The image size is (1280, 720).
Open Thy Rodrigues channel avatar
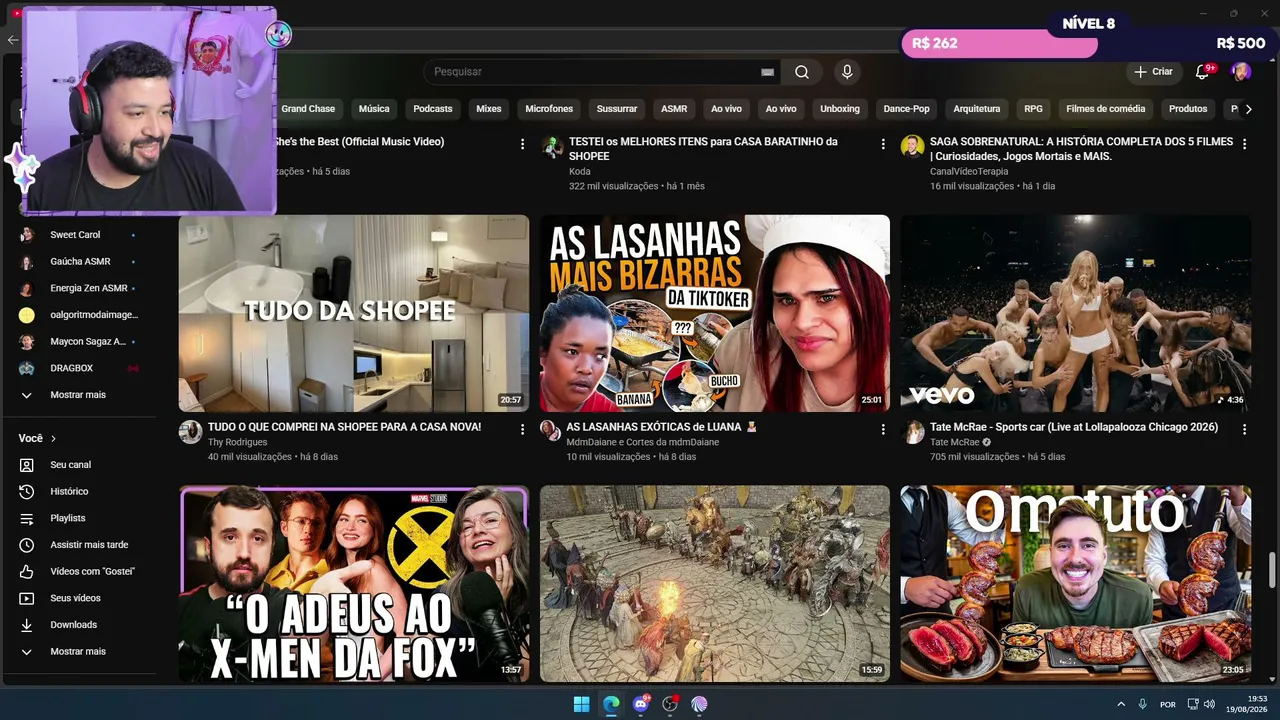190,432
